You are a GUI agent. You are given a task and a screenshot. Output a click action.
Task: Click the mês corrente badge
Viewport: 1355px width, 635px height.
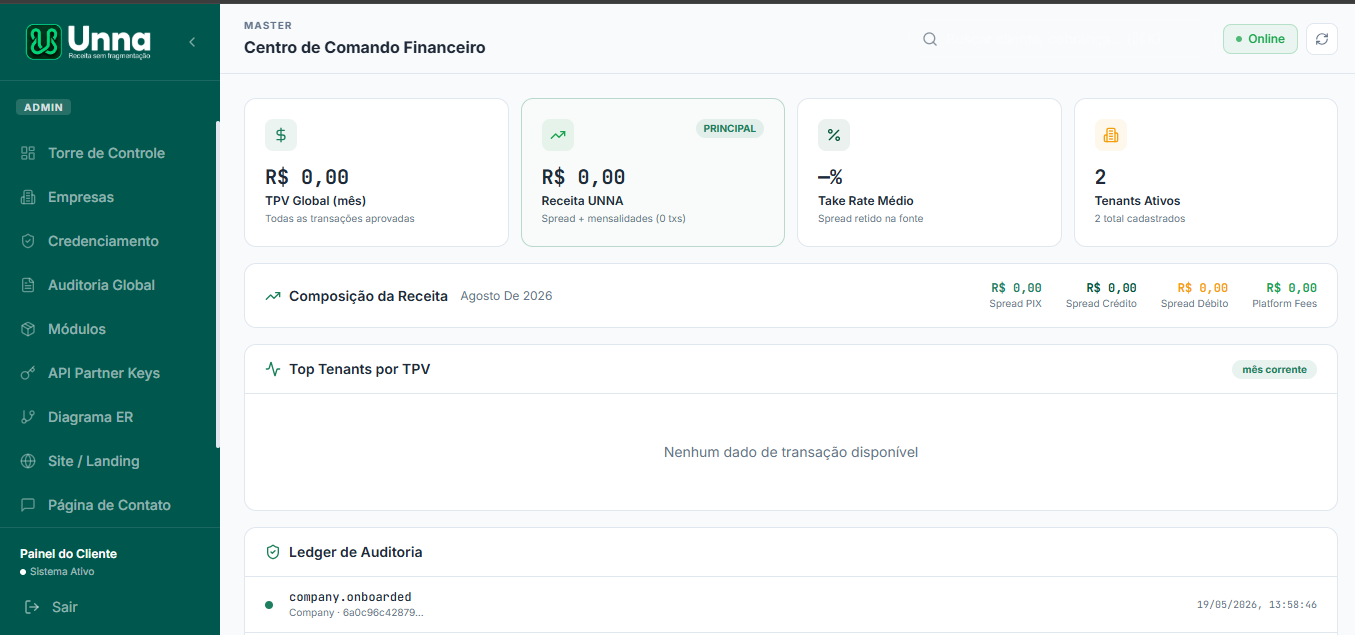pyautogui.click(x=1274, y=370)
